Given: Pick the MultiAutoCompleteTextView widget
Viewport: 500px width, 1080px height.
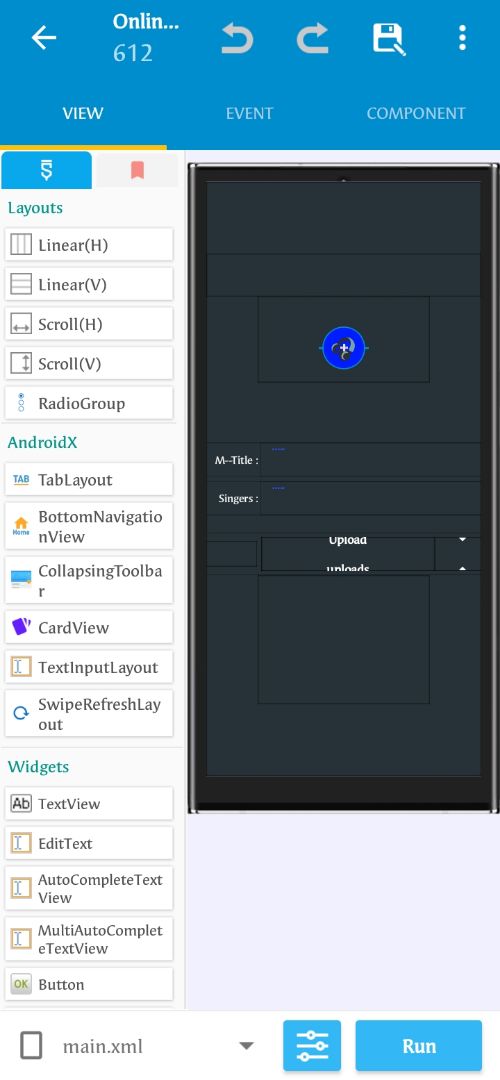Looking at the screenshot, I should 89,939.
